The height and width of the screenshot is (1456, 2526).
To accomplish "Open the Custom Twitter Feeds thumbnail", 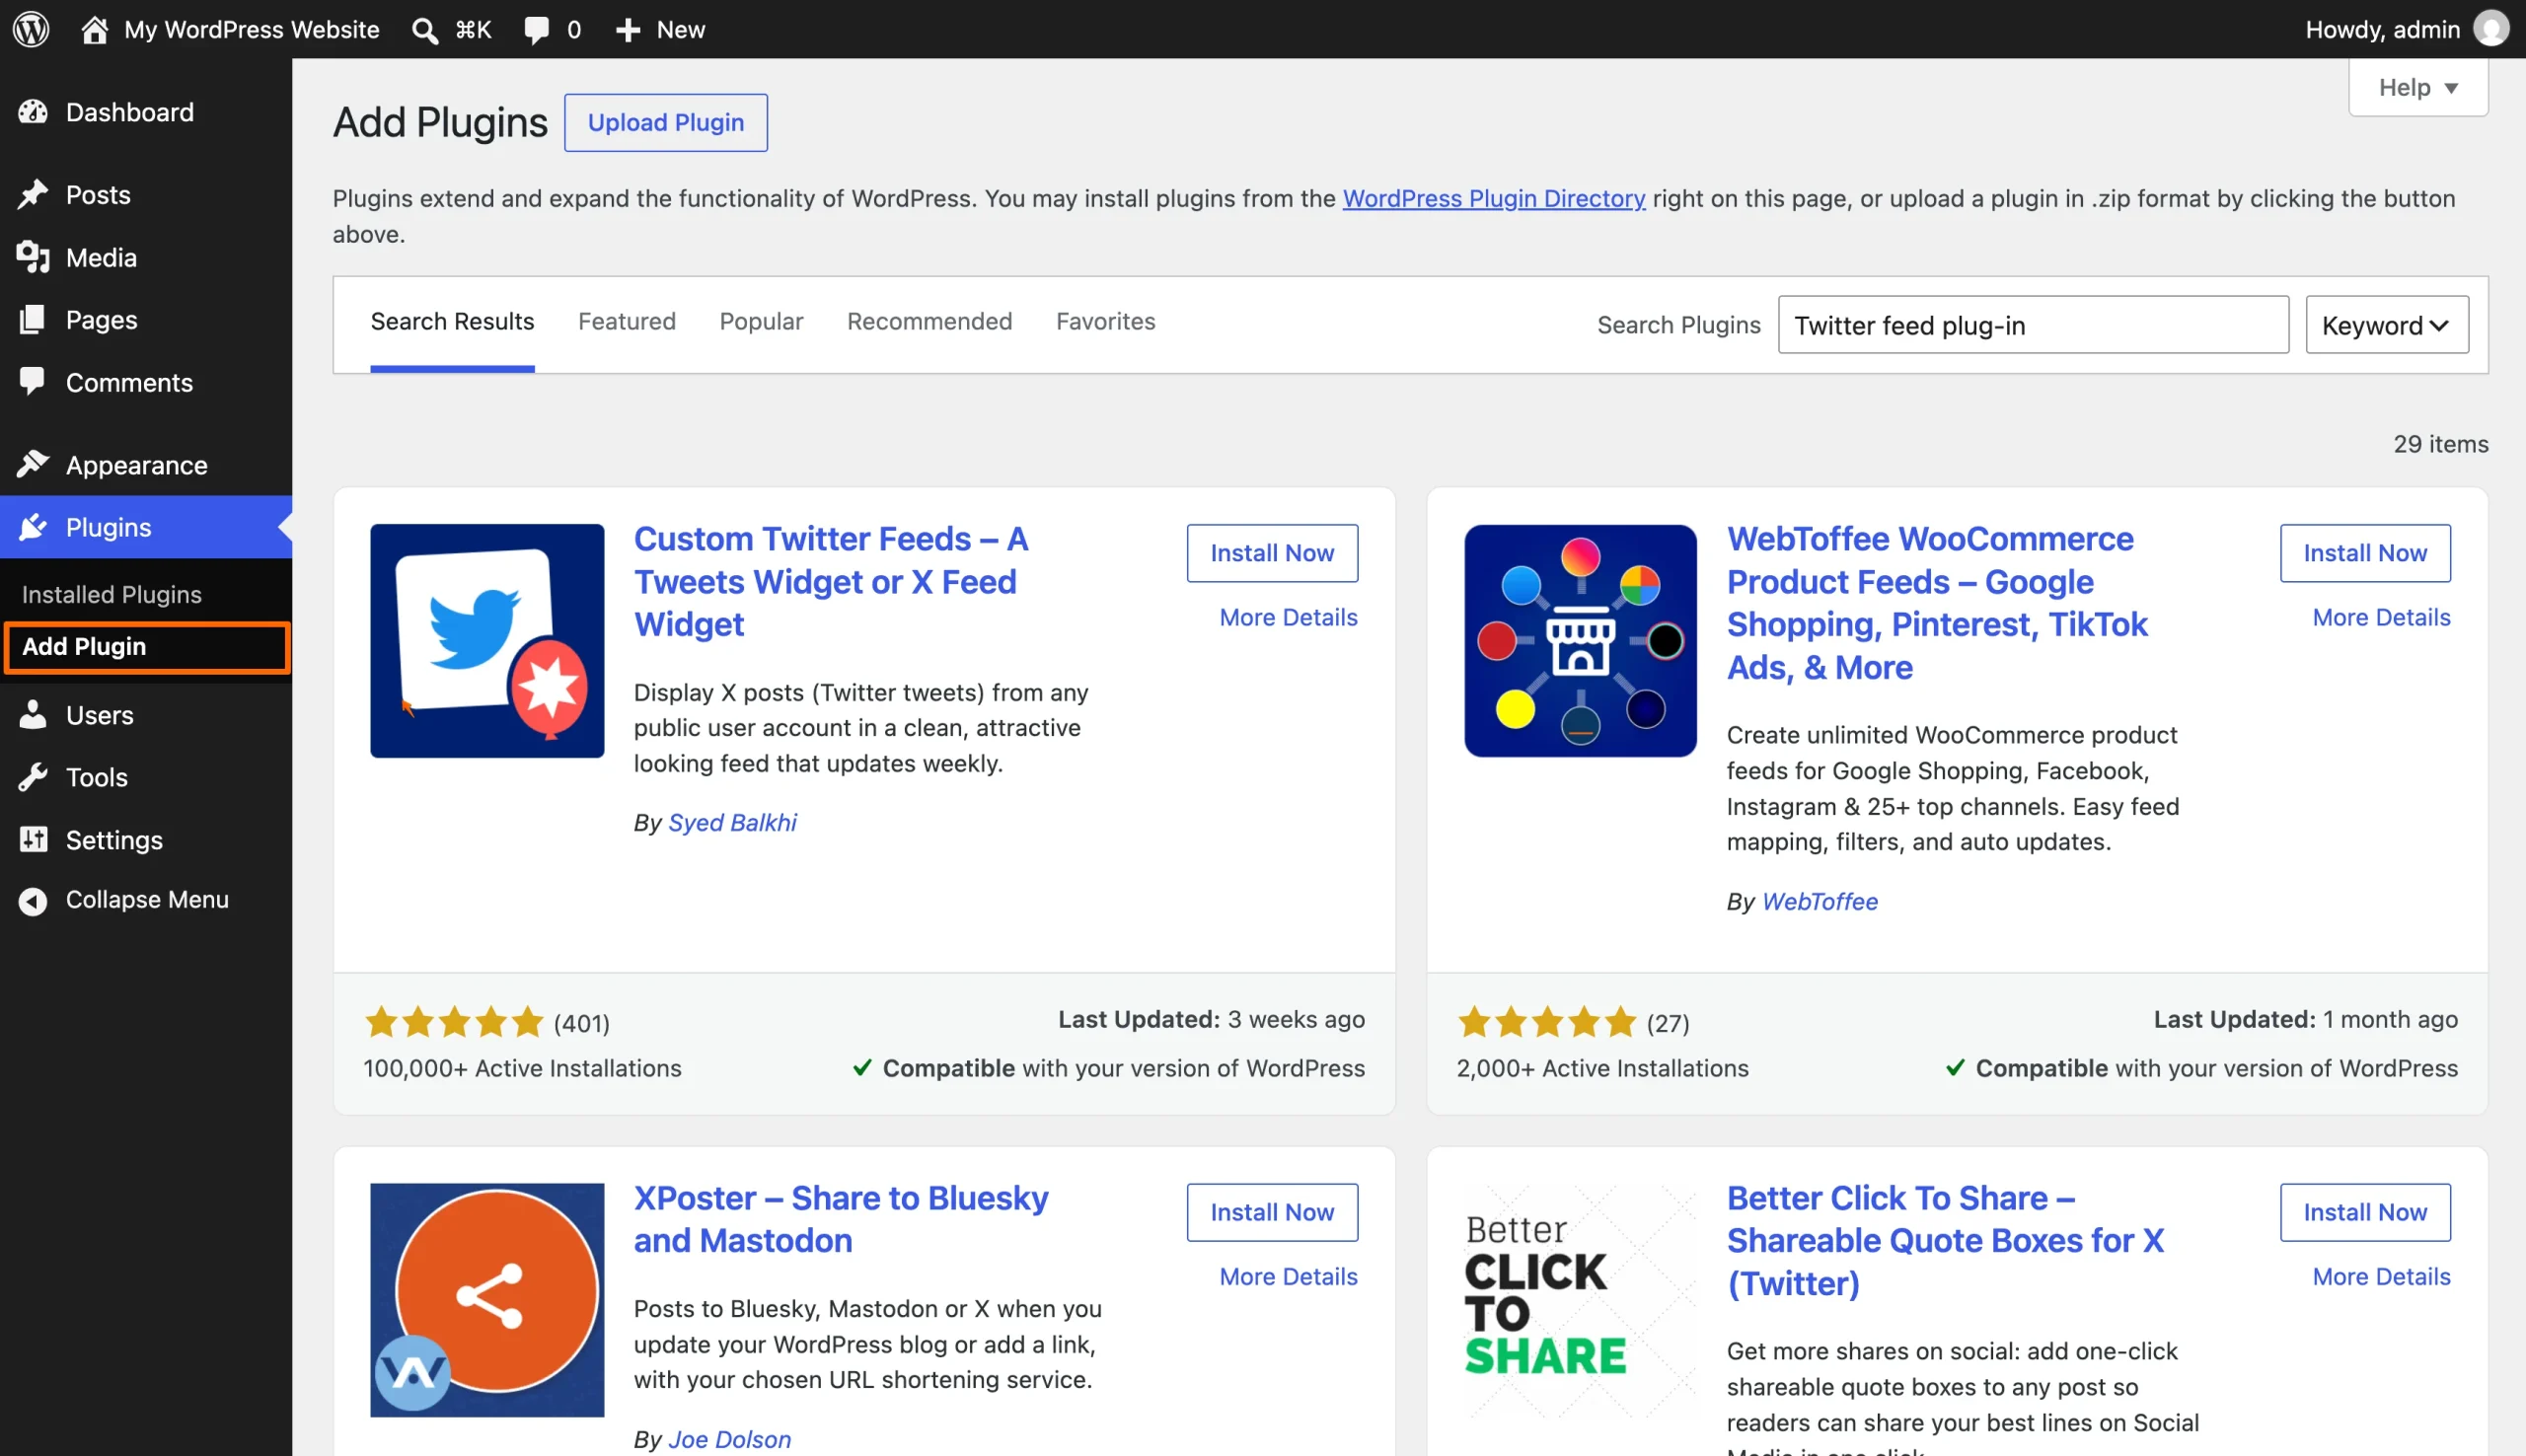I will coord(487,641).
